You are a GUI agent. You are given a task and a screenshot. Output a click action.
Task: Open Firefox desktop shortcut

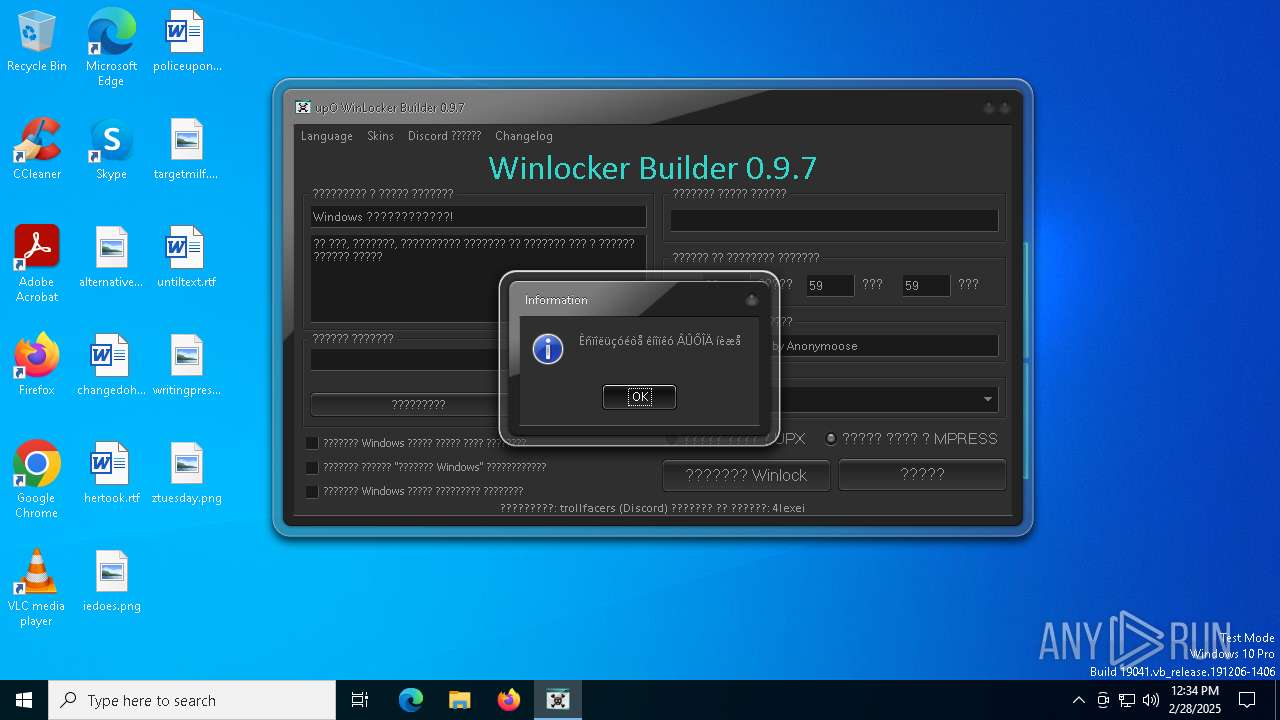[37, 366]
